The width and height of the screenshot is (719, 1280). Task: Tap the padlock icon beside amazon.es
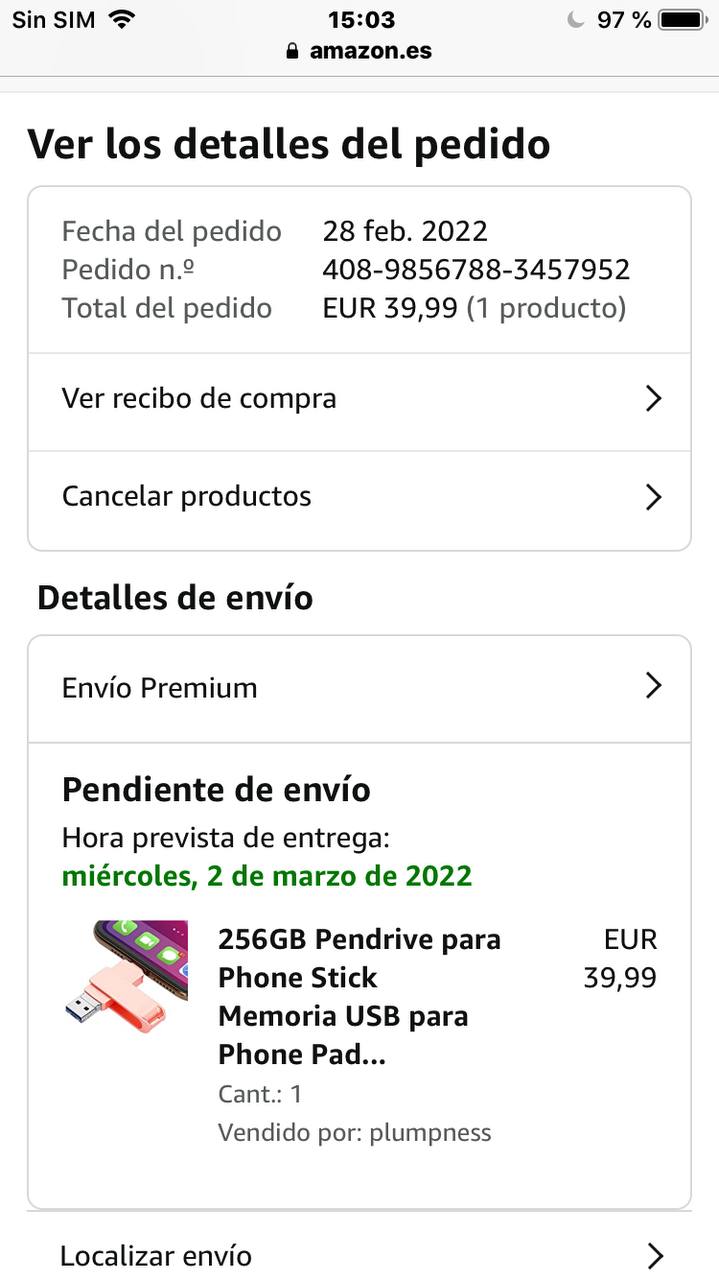(x=292, y=51)
